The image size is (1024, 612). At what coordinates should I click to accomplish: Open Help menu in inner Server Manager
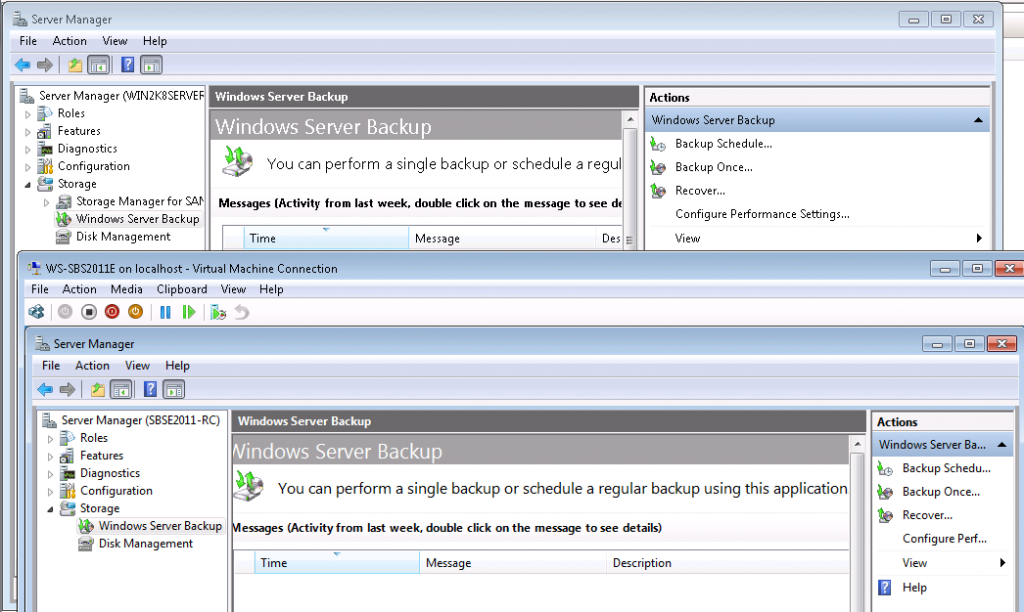click(x=177, y=365)
